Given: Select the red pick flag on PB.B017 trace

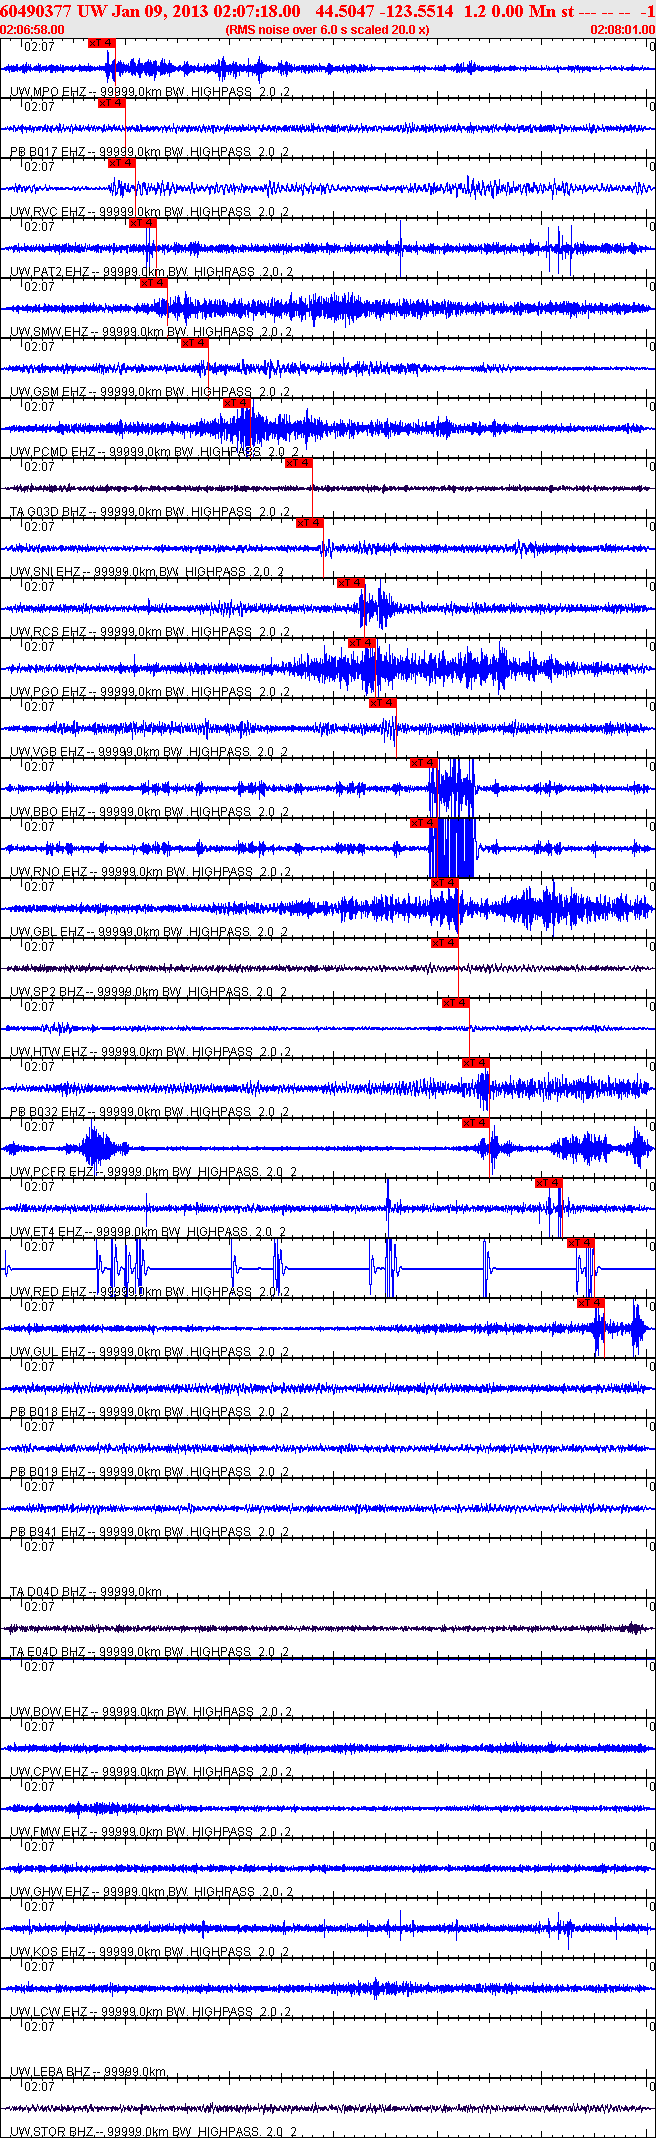Looking at the screenshot, I should click(x=112, y=103).
